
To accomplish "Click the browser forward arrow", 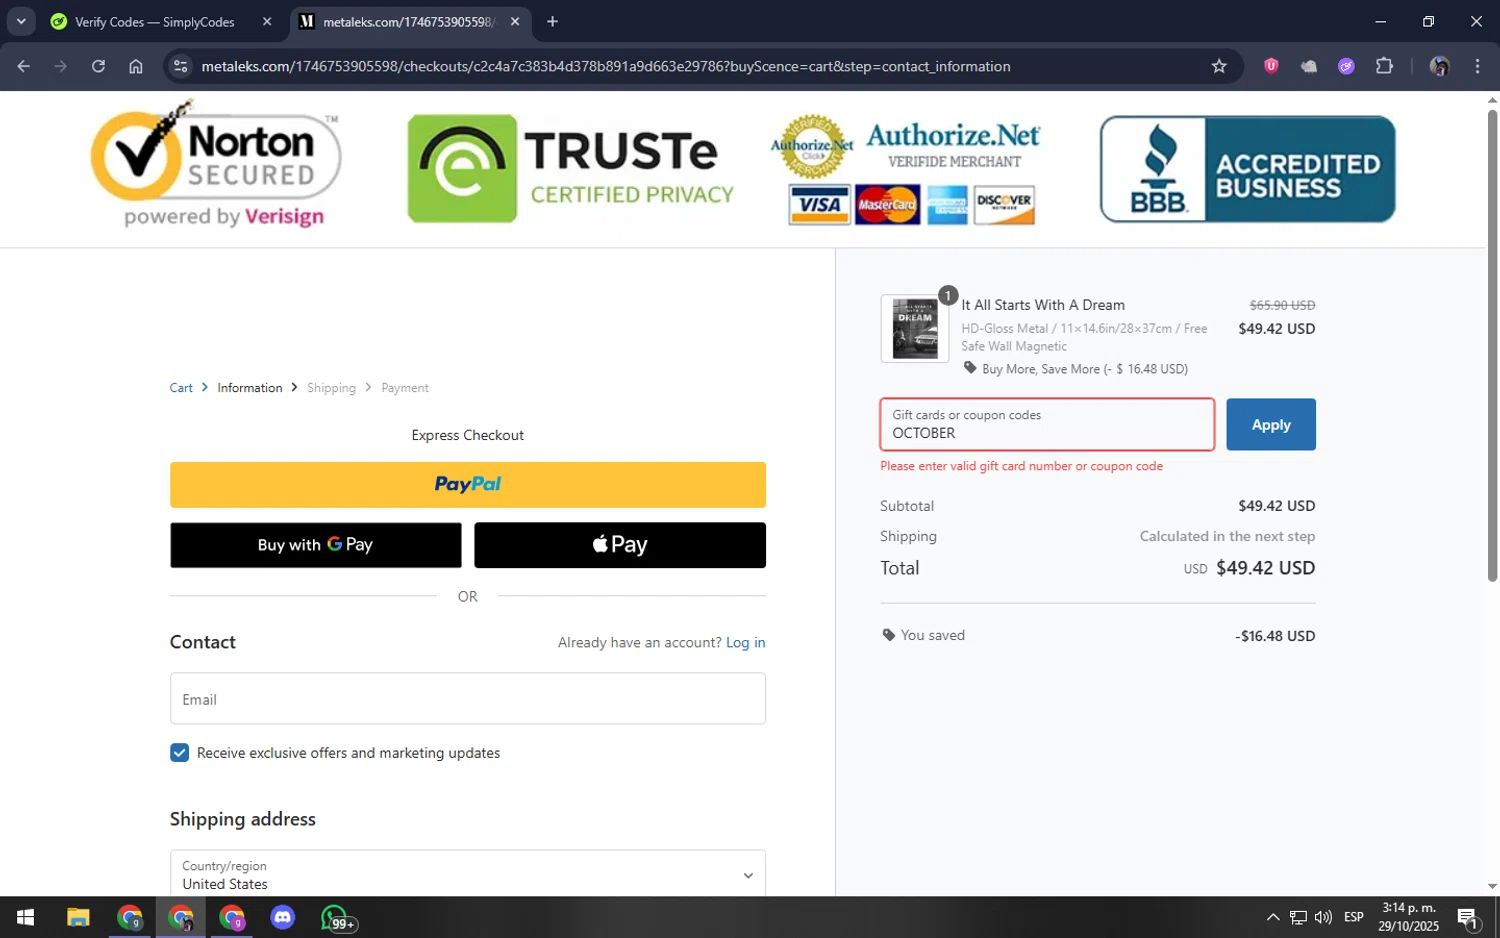I will (61, 66).
